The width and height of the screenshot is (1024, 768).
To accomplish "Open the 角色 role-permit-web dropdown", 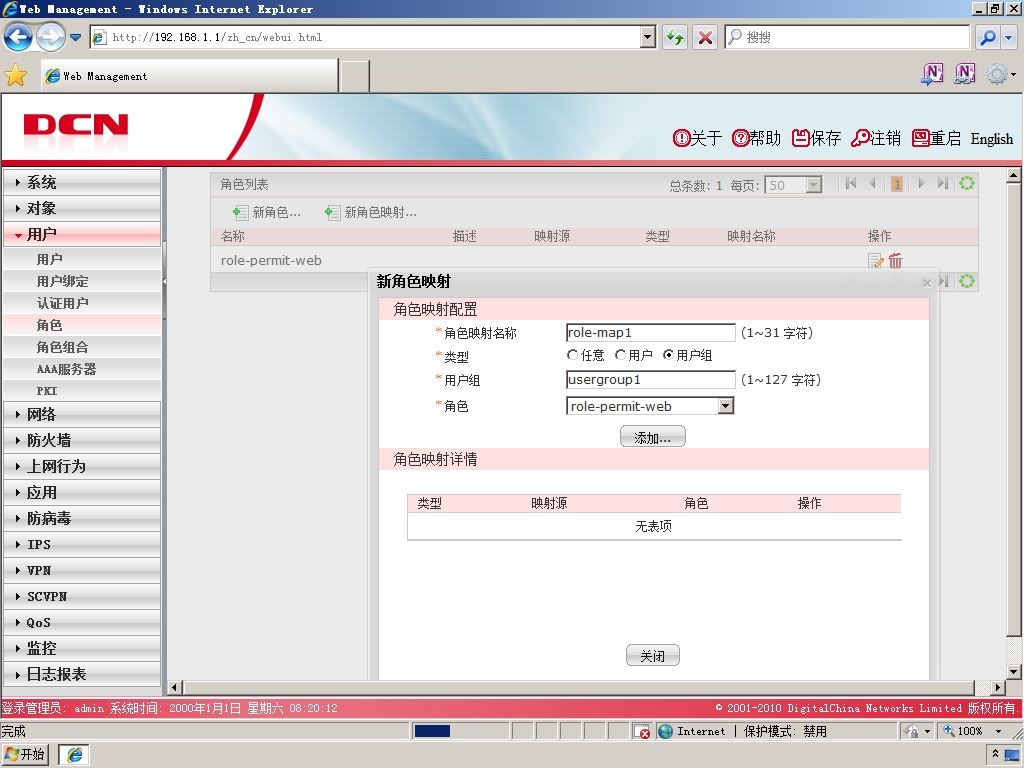I will [725, 406].
